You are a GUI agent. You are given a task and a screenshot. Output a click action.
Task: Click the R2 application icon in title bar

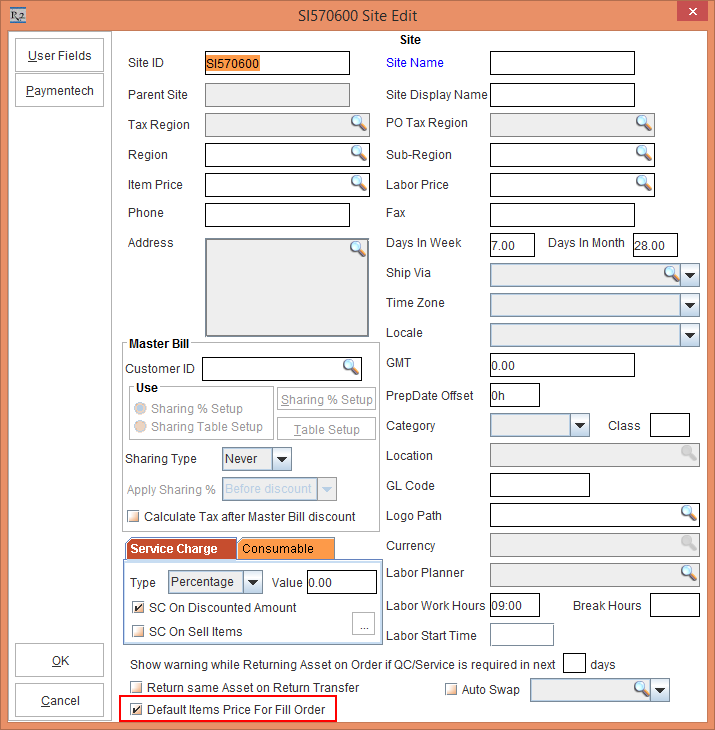(18, 16)
